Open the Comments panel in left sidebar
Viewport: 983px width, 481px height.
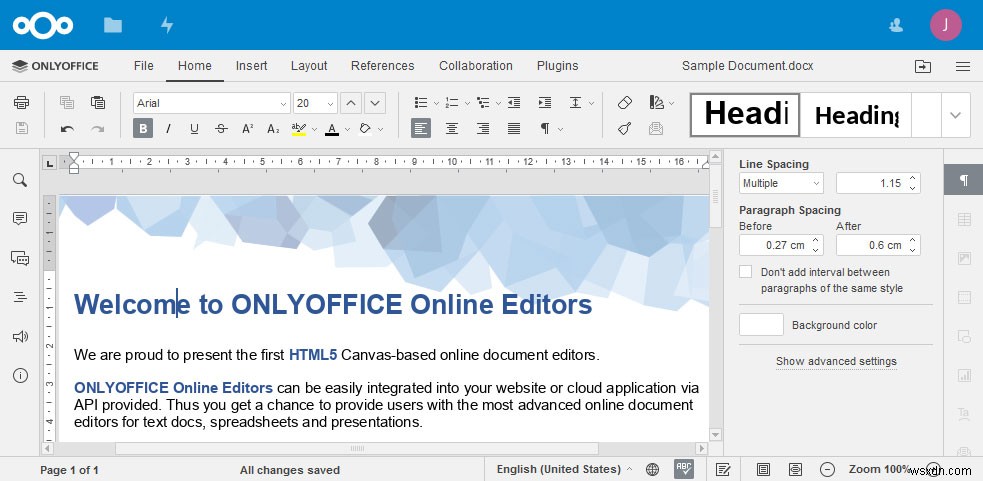[x=20, y=219]
